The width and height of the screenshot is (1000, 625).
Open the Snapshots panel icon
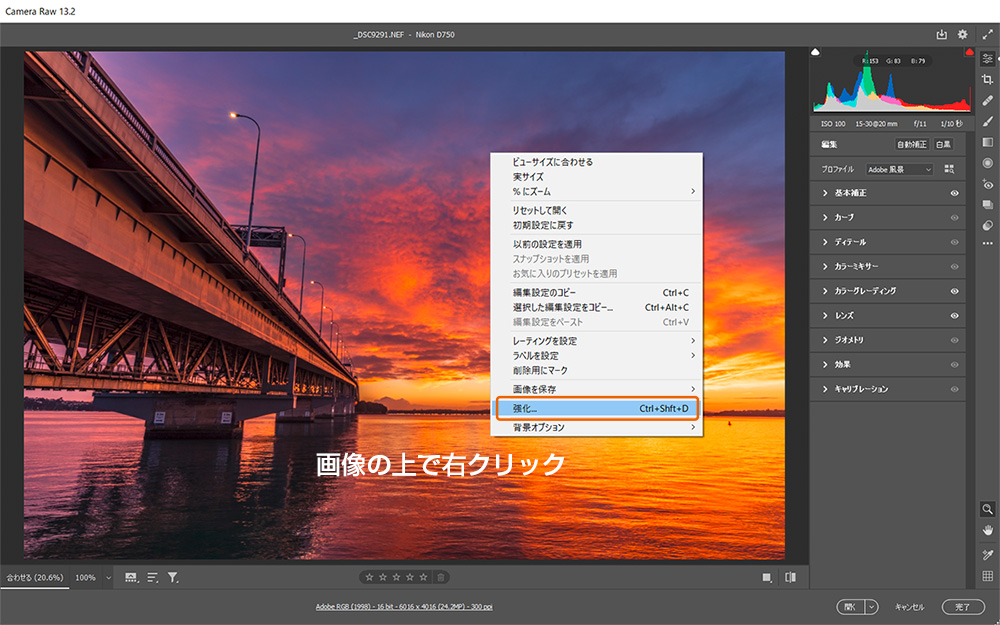(987, 205)
